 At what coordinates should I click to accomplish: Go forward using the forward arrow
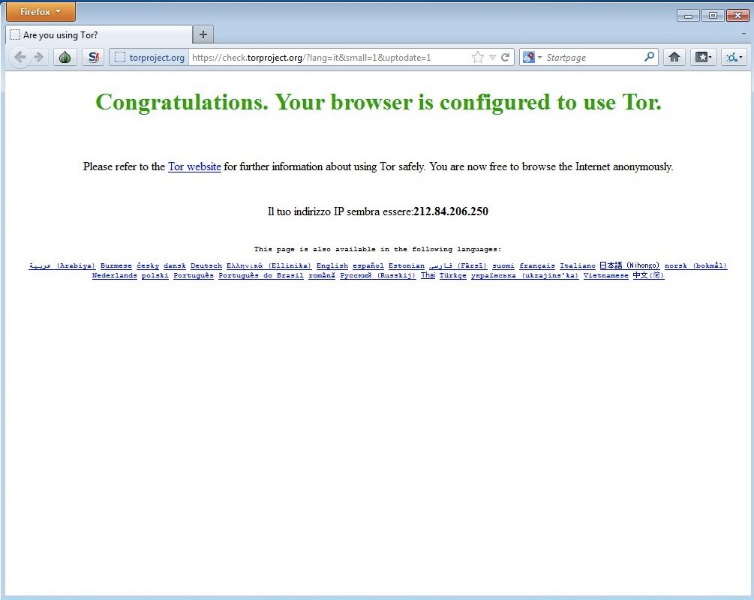39,58
